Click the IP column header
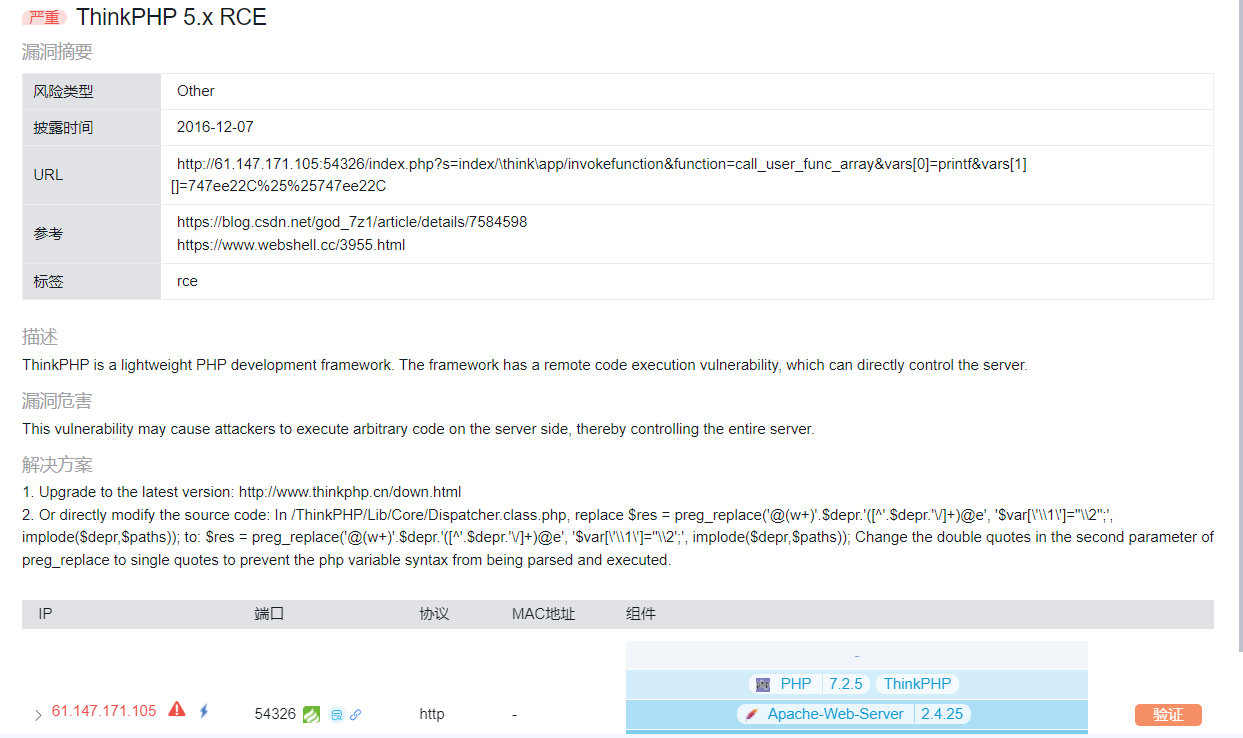 (45, 614)
